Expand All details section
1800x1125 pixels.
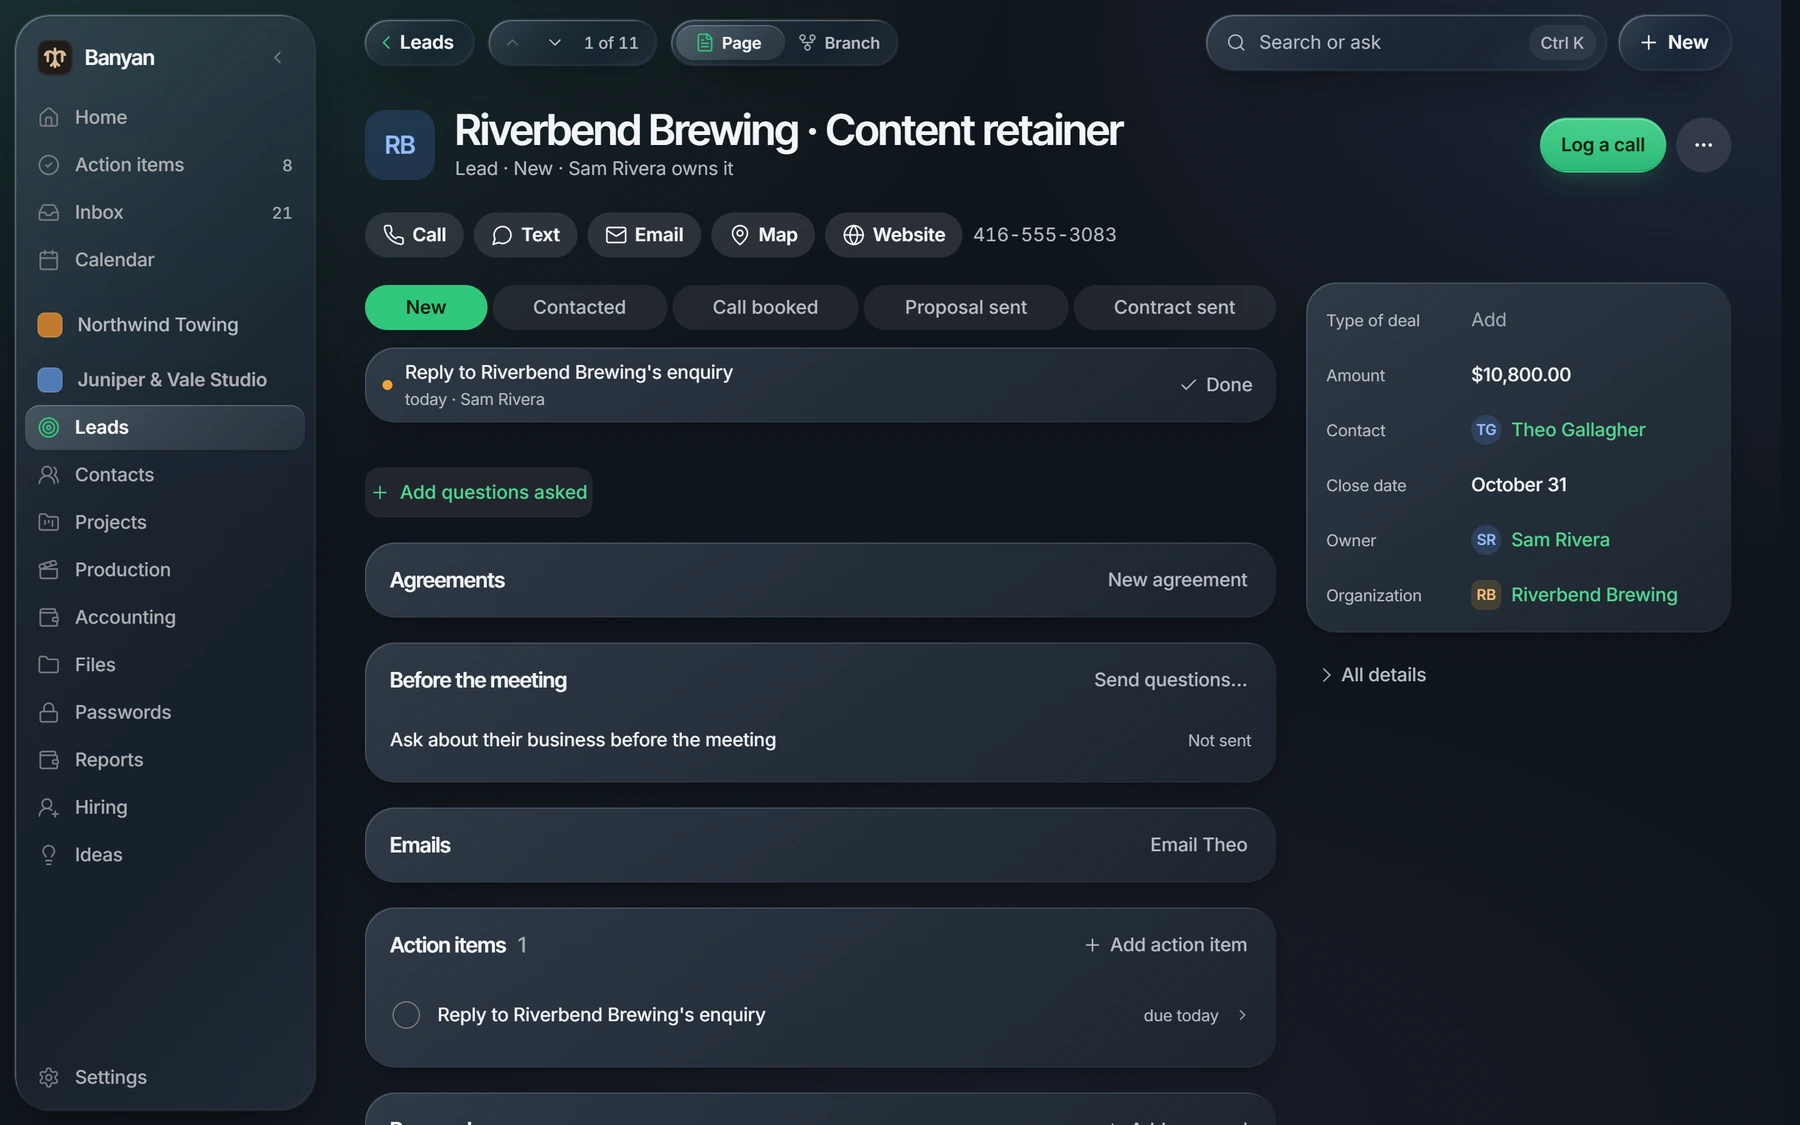click(1373, 675)
